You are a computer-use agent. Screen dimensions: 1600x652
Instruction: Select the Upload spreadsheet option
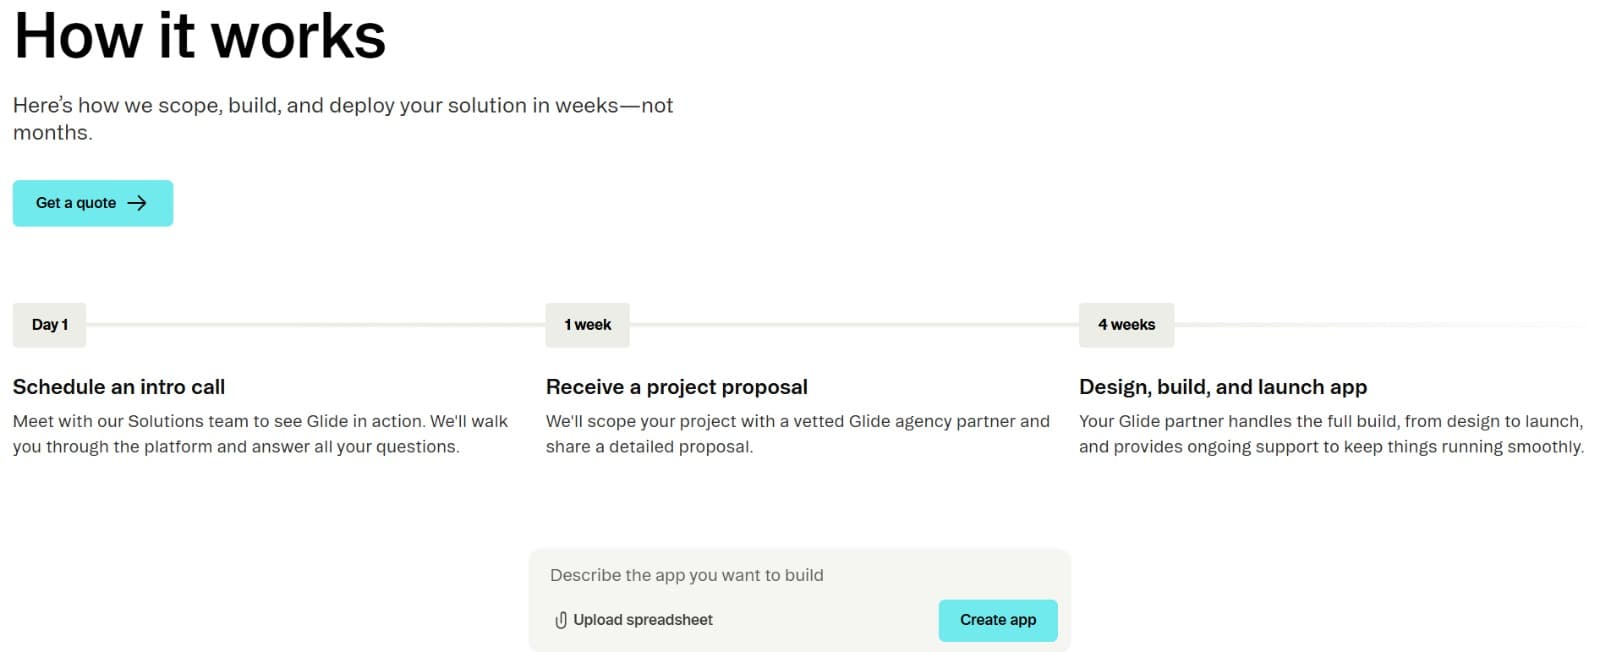pos(642,620)
